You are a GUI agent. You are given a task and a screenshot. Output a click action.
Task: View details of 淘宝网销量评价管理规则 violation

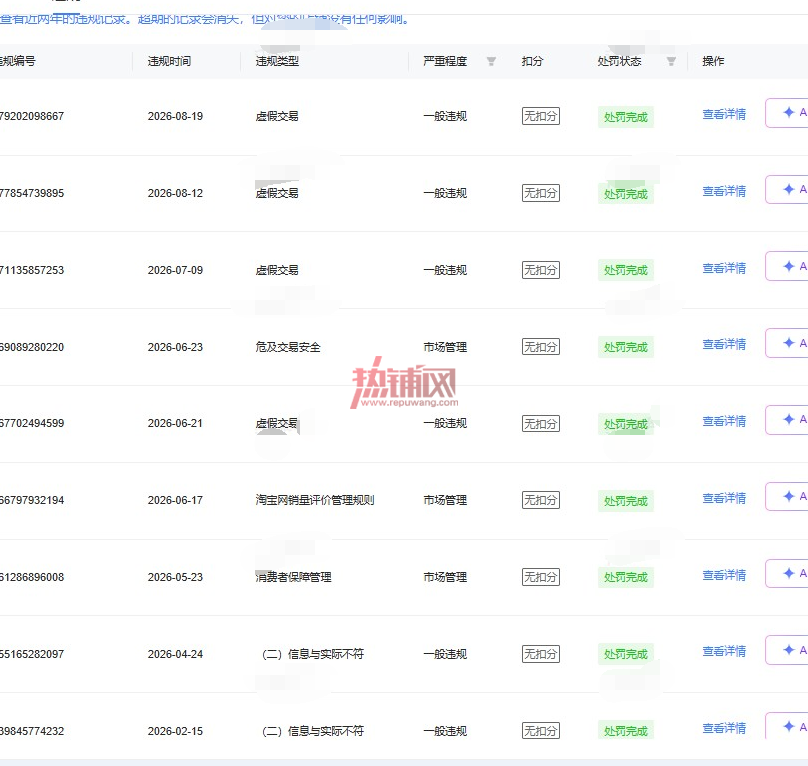click(724, 498)
